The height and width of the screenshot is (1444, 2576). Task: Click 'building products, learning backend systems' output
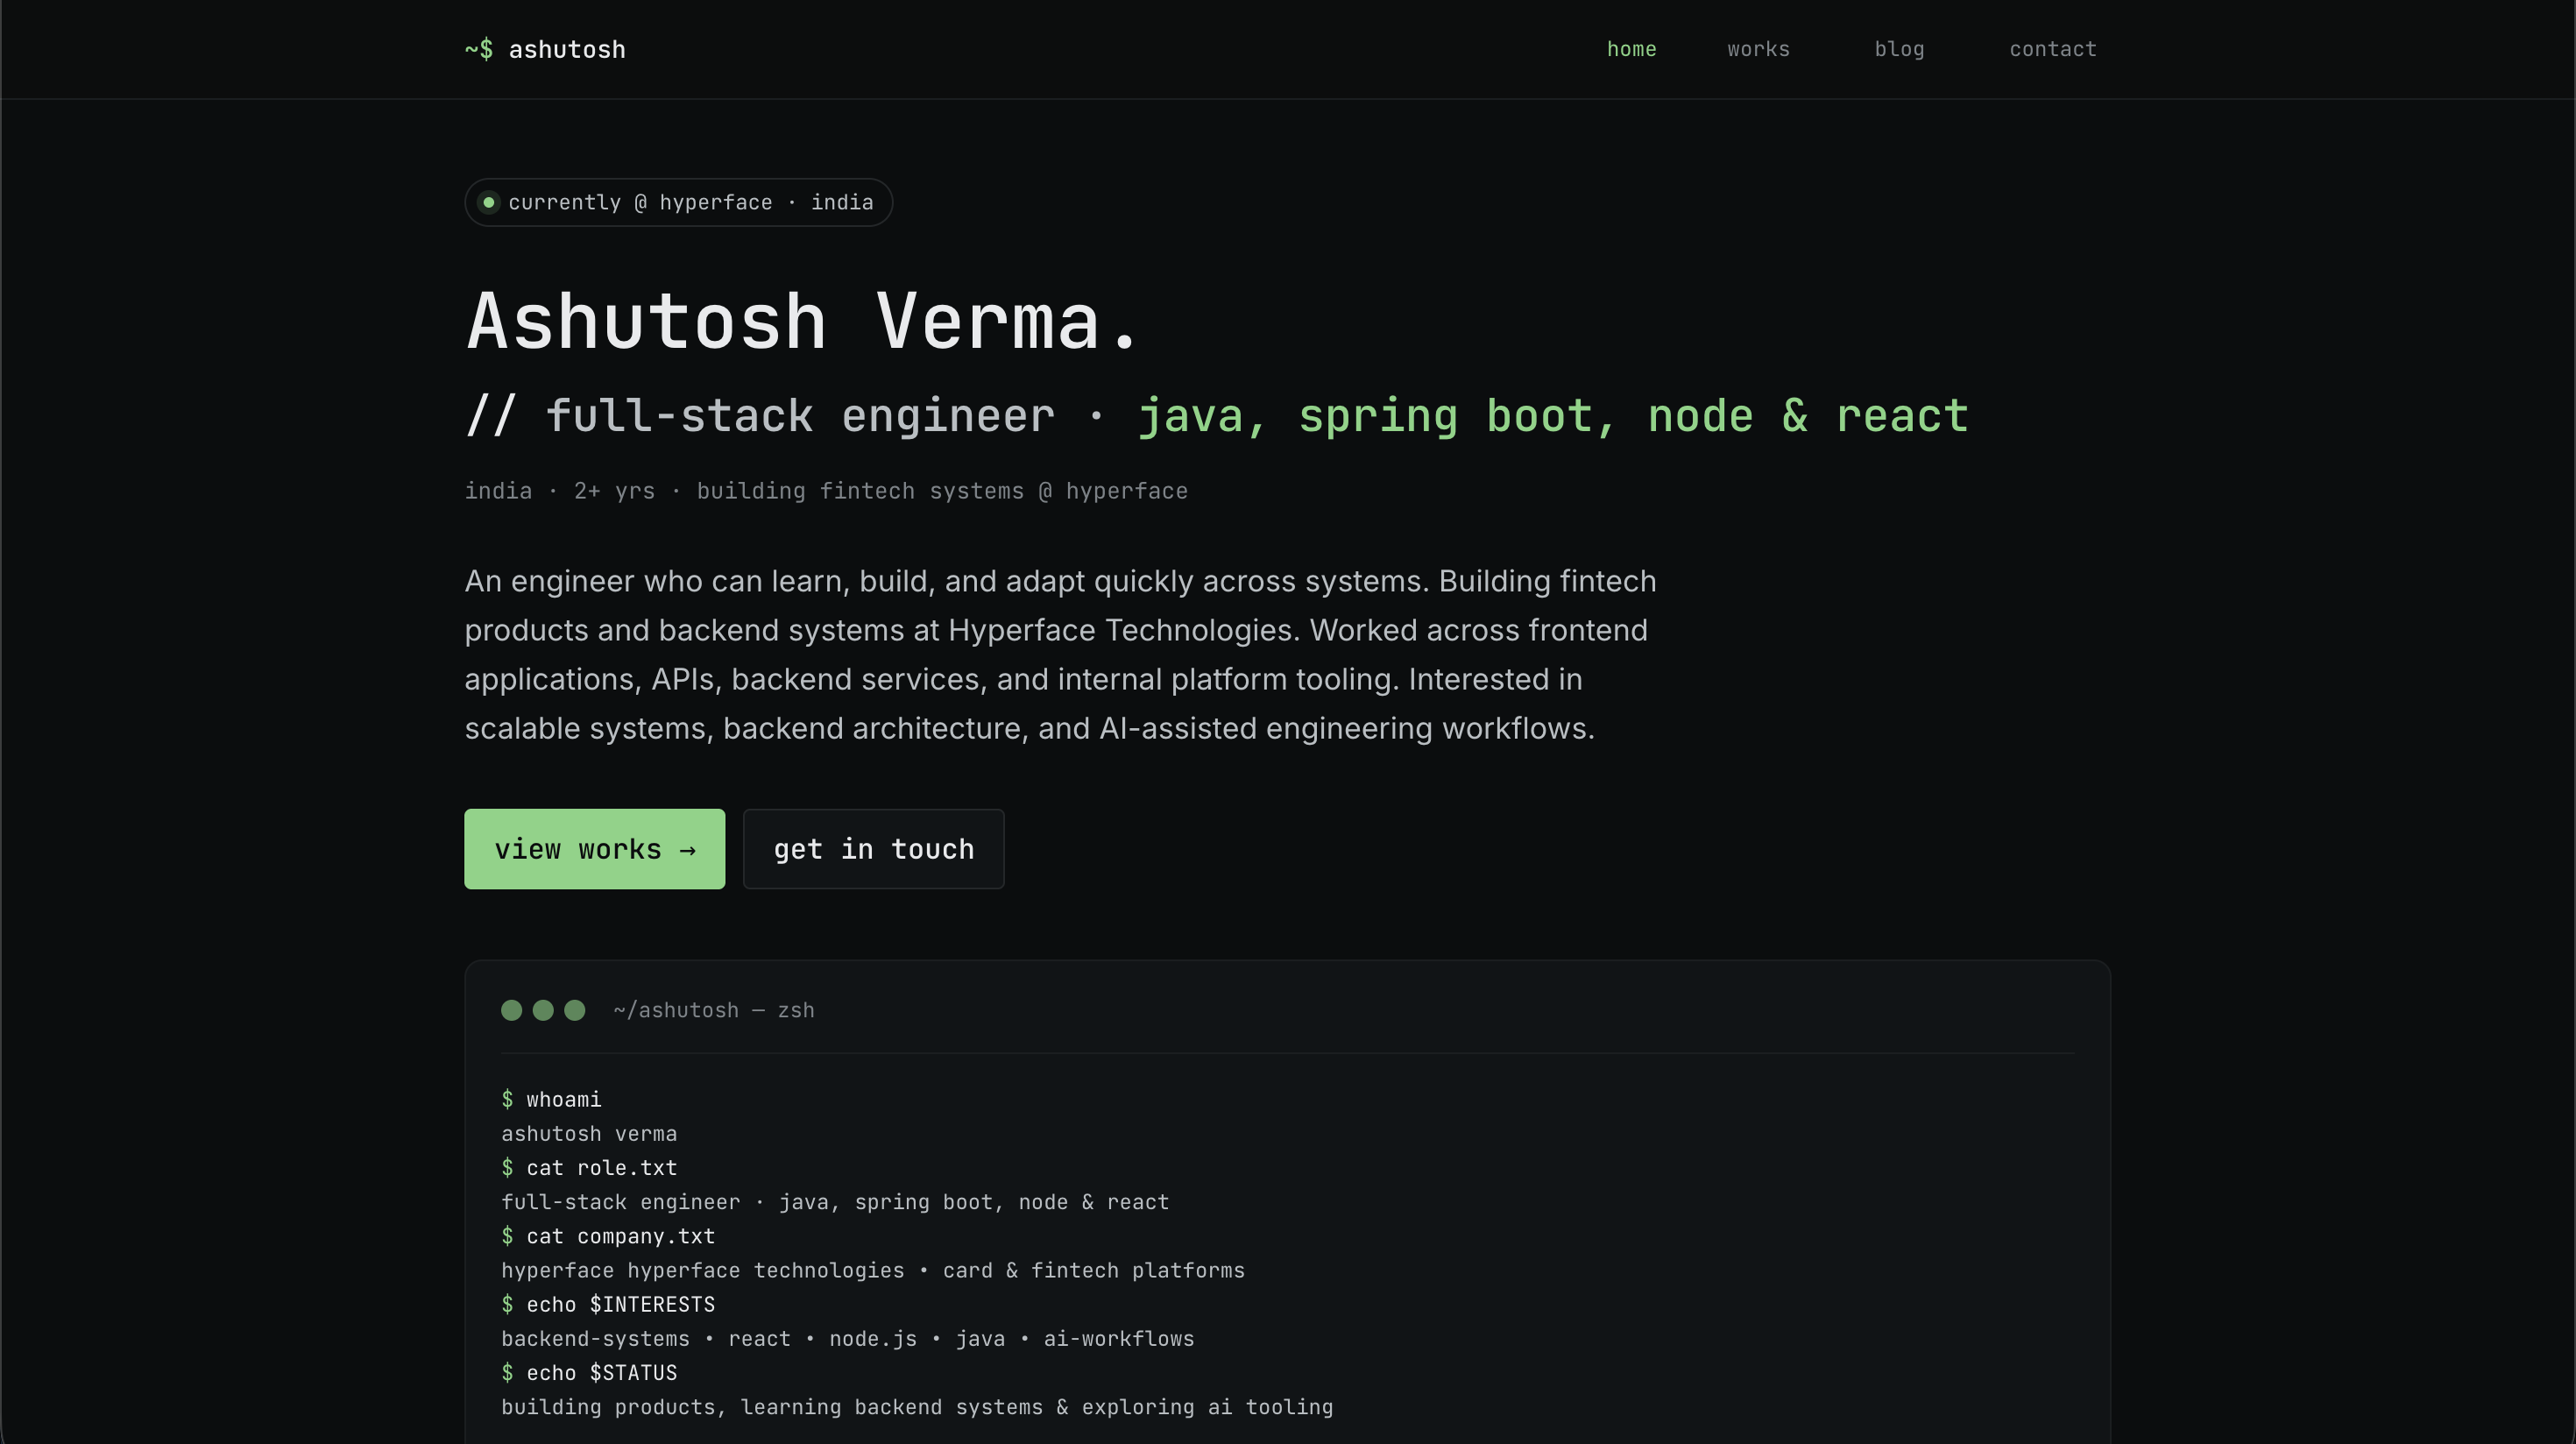tap(917, 1407)
